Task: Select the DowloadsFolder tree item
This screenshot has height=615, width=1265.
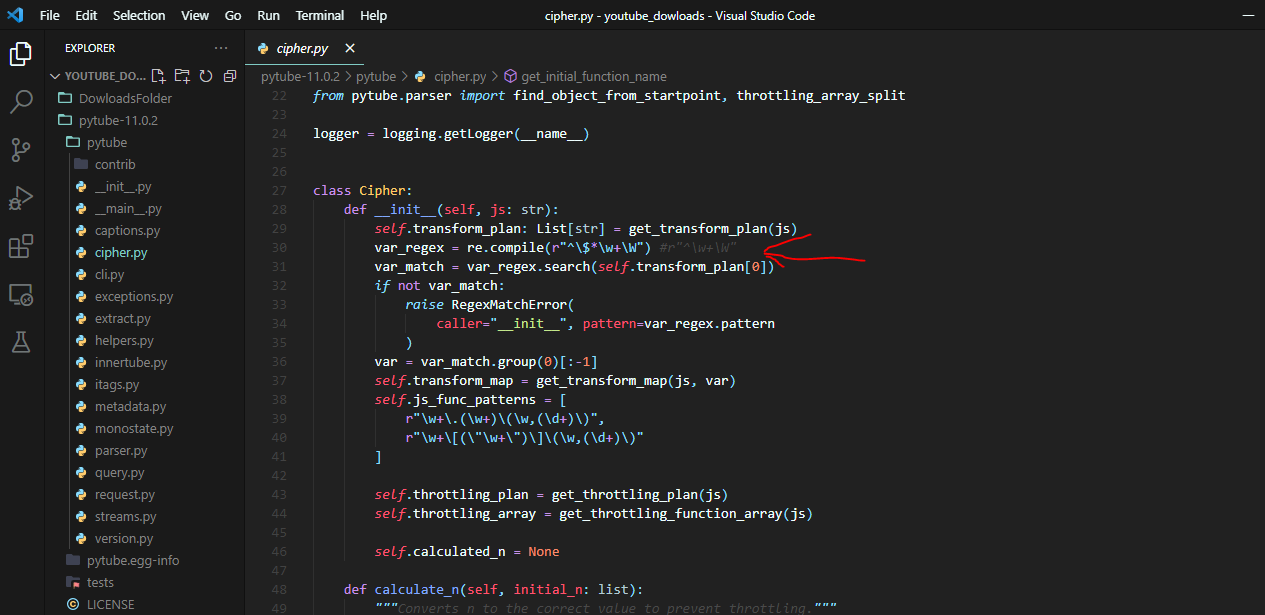Action: (x=124, y=98)
